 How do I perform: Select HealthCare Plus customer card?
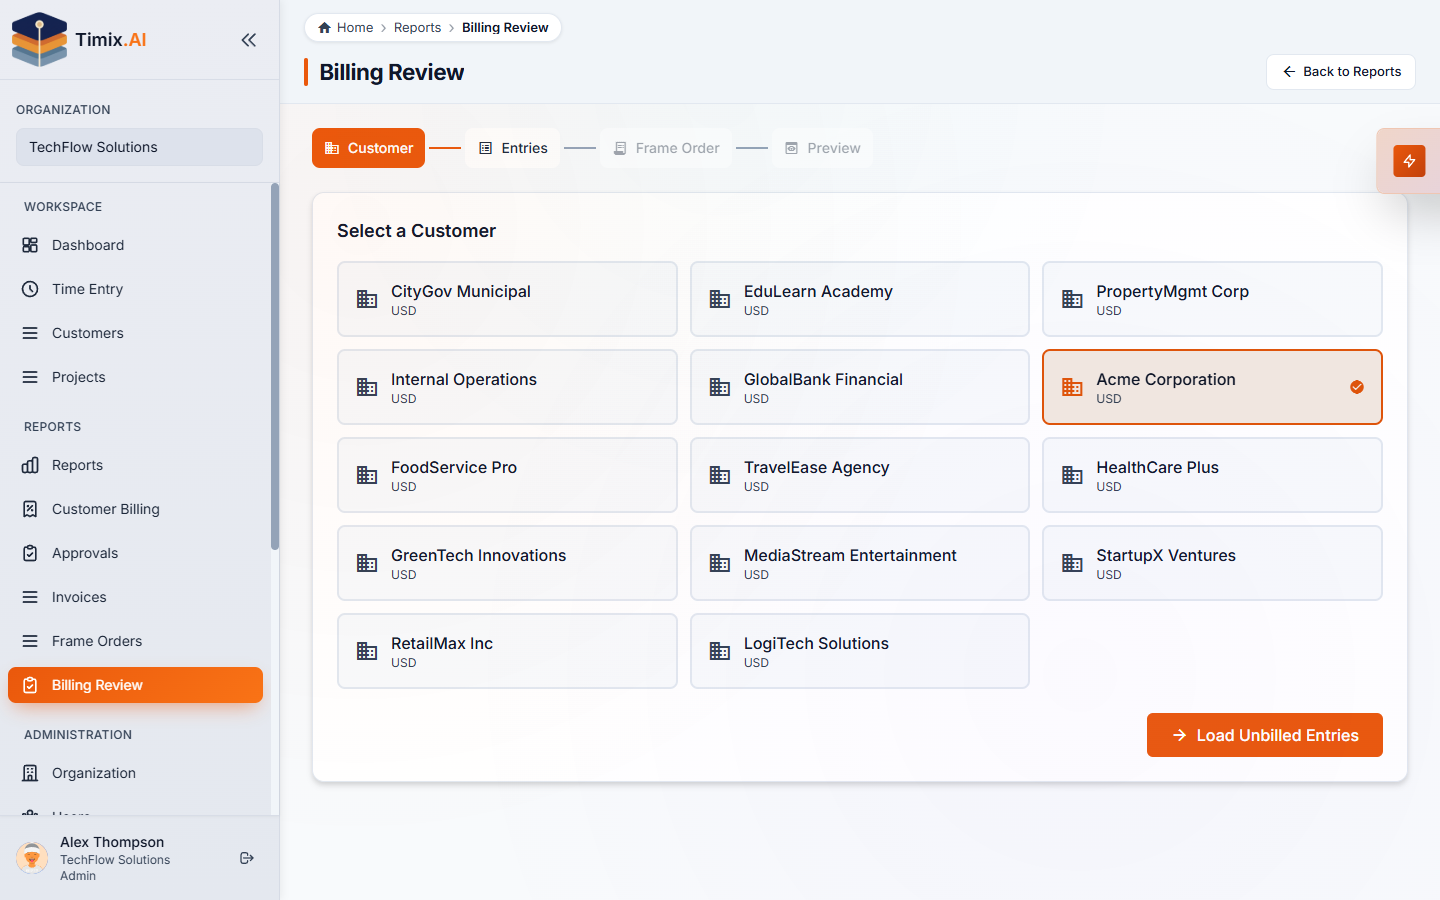click(x=1212, y=475)
